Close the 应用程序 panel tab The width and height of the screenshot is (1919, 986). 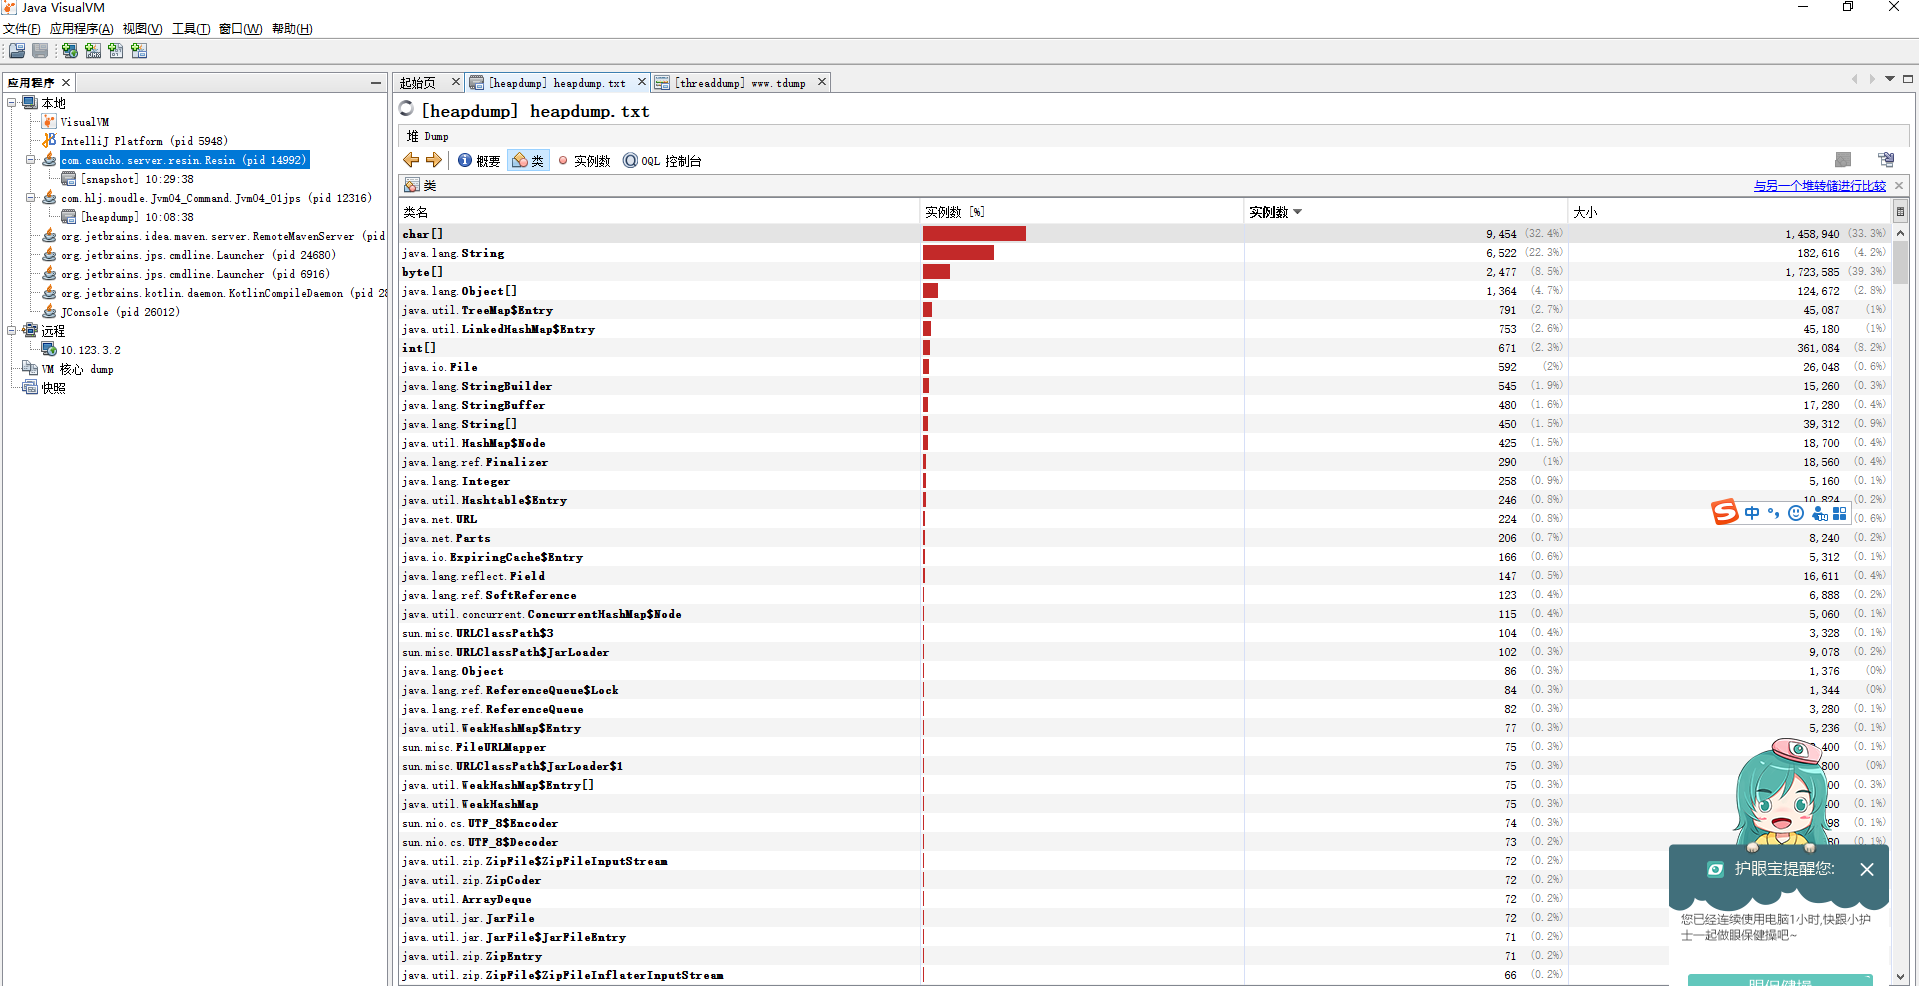pos(66,82)
